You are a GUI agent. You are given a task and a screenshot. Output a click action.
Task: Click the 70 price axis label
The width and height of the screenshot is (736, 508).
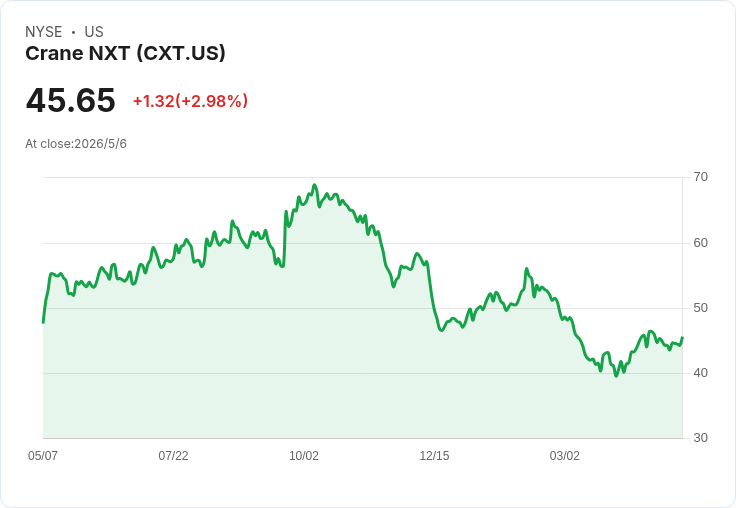(700, 177)
